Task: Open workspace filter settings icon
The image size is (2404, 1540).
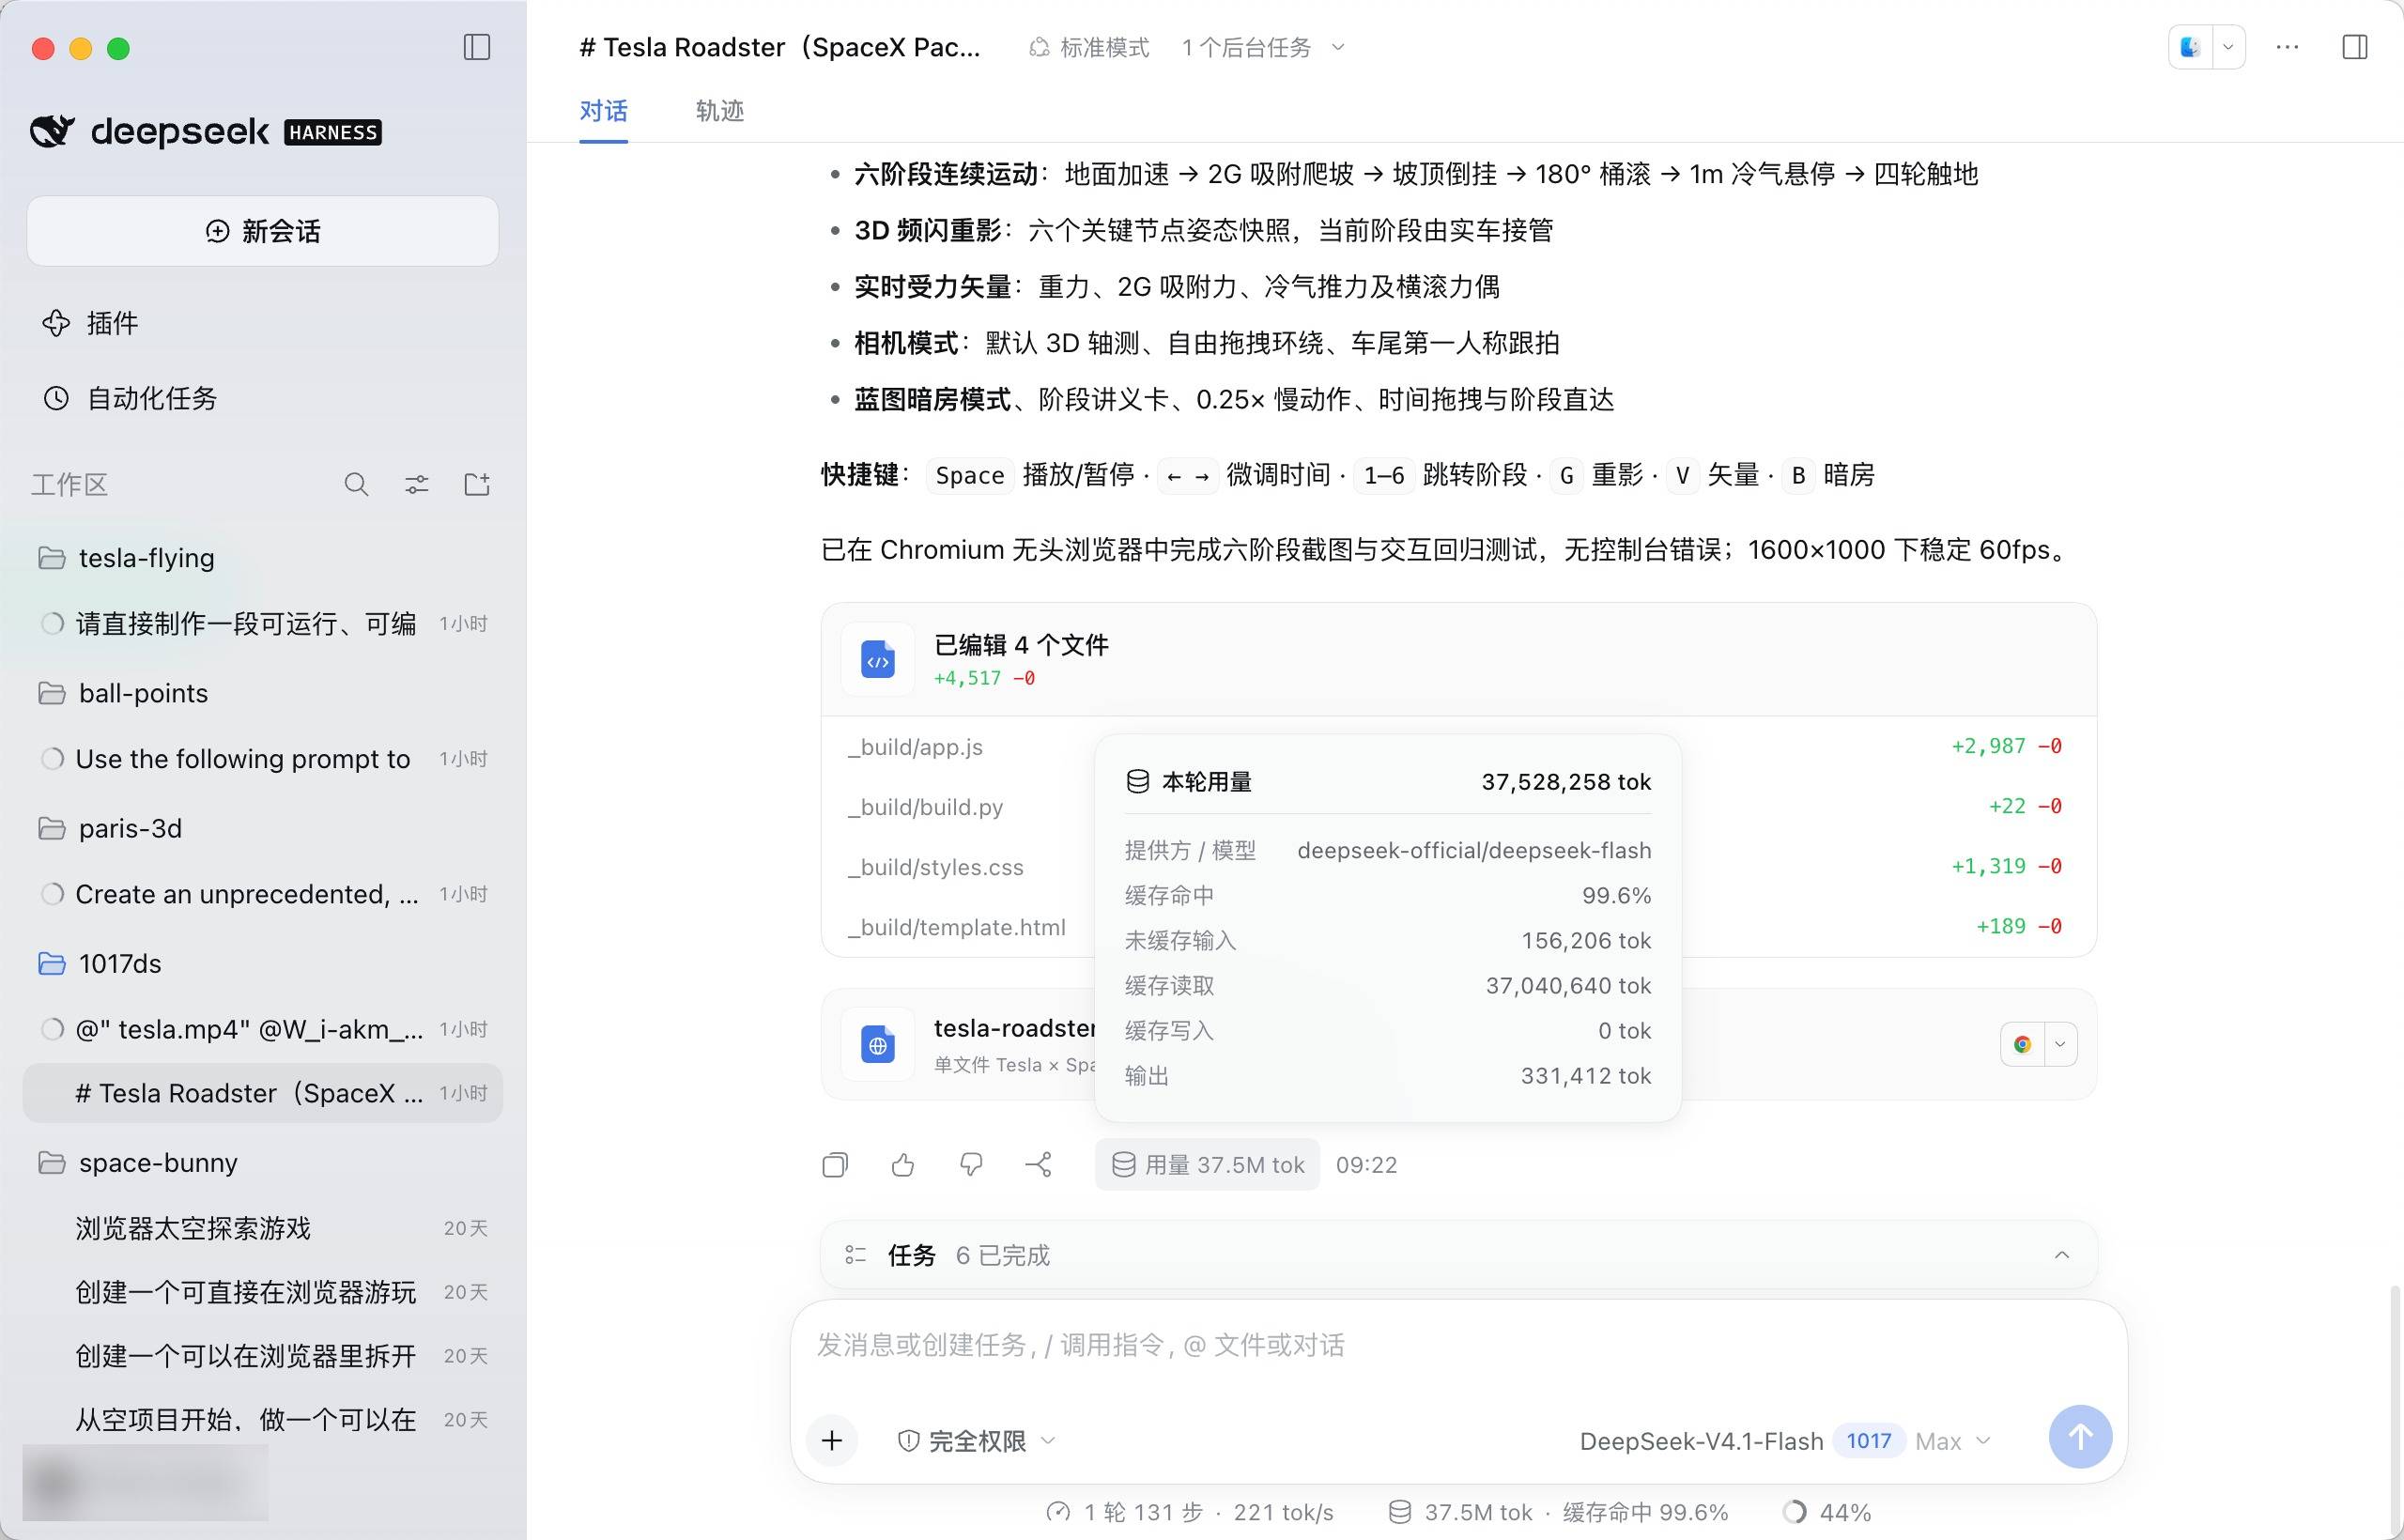Action: pos(417,485)
